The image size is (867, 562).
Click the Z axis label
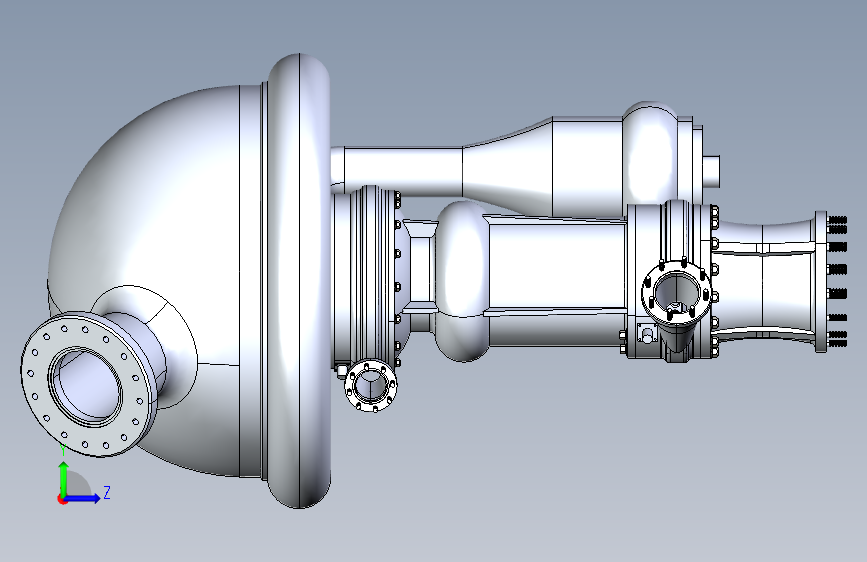[x=107, y=492]
